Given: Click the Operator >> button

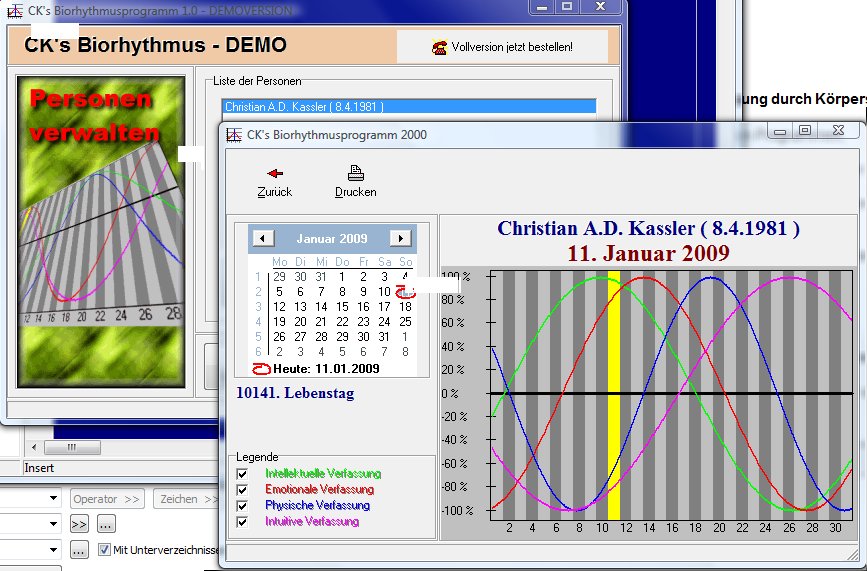Looking at the screenshot, I should coord(107,498).
